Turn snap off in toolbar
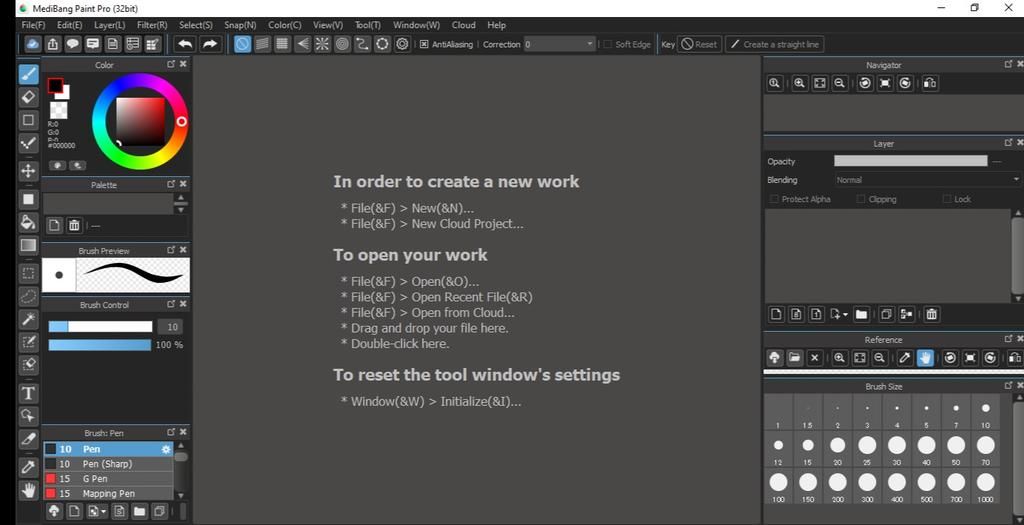 [242, 44]
